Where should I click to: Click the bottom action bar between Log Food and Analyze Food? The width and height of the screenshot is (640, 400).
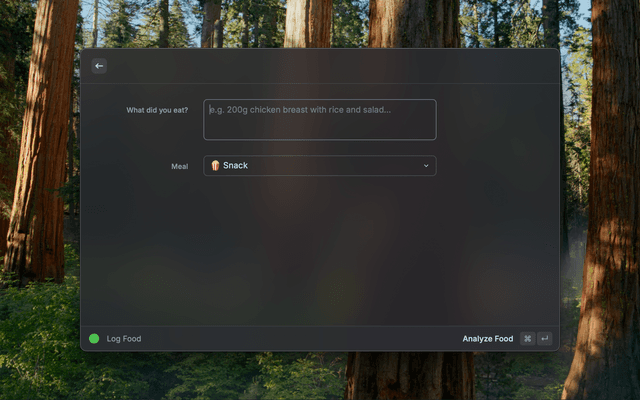point(302,339)
